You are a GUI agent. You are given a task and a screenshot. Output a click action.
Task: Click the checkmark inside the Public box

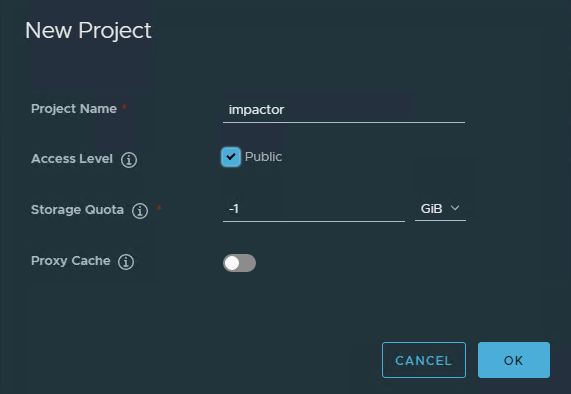click(231, 157)
